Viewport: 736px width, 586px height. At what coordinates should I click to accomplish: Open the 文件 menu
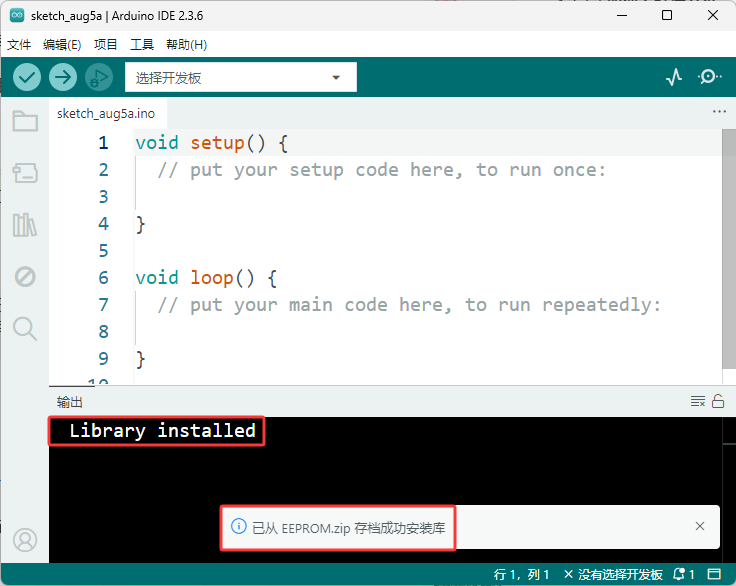(x=19, y=45)
